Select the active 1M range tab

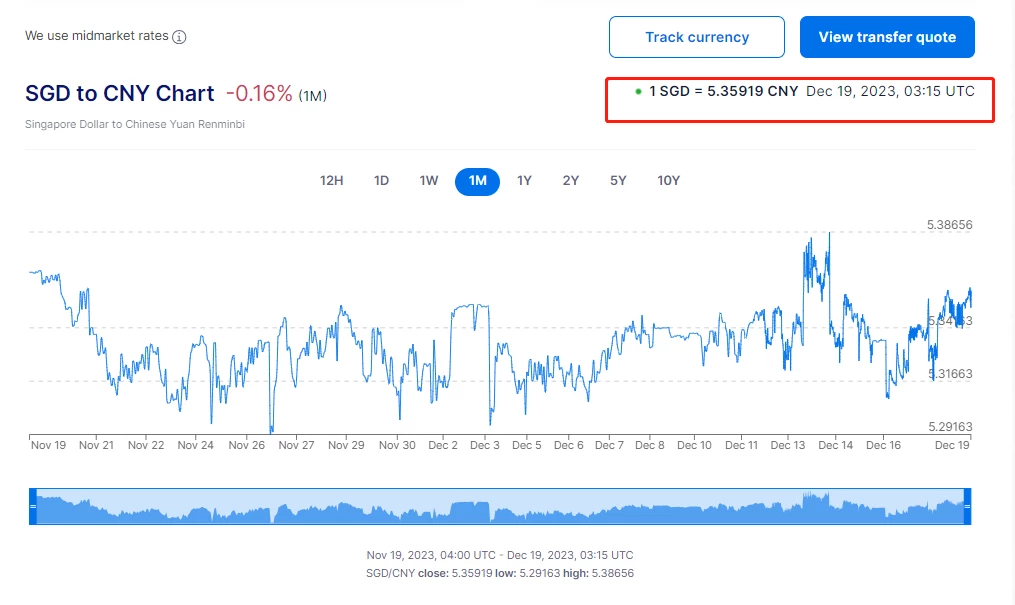coord(477,181)
